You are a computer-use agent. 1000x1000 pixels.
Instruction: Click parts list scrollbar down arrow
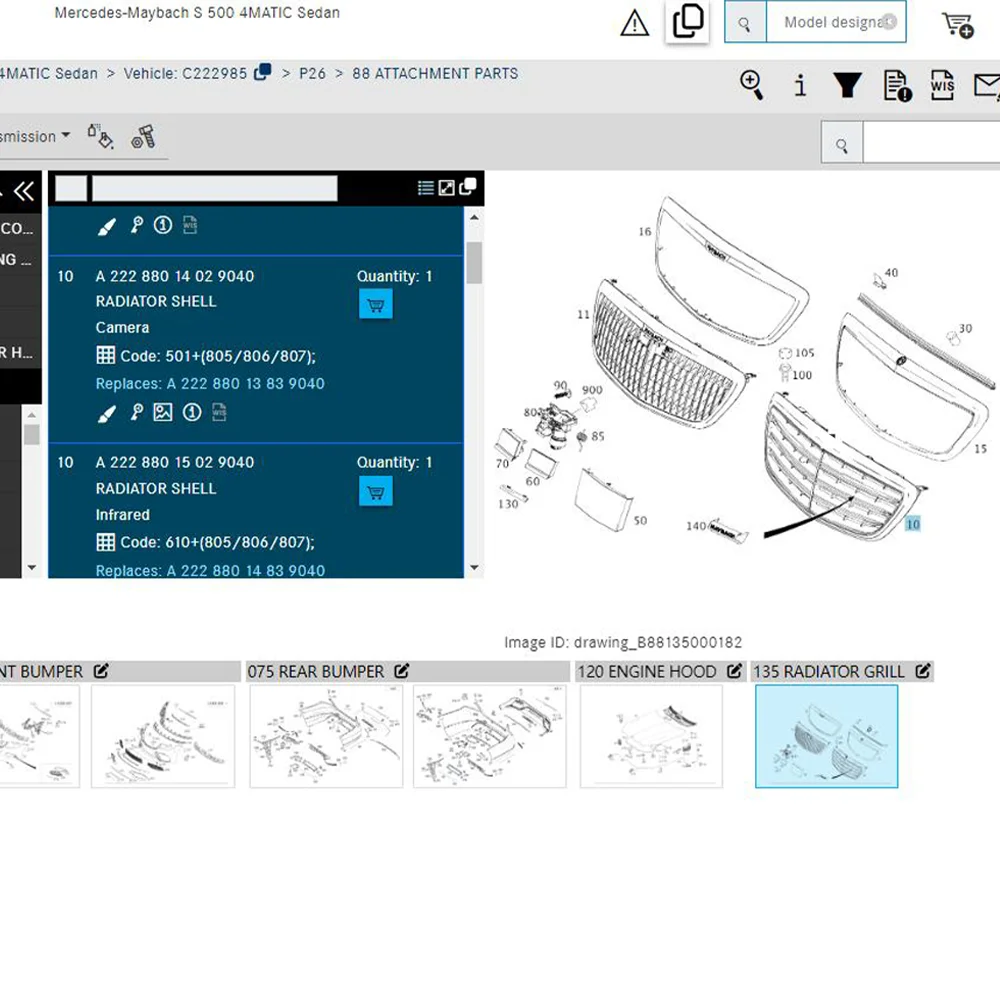pos(474,568)
